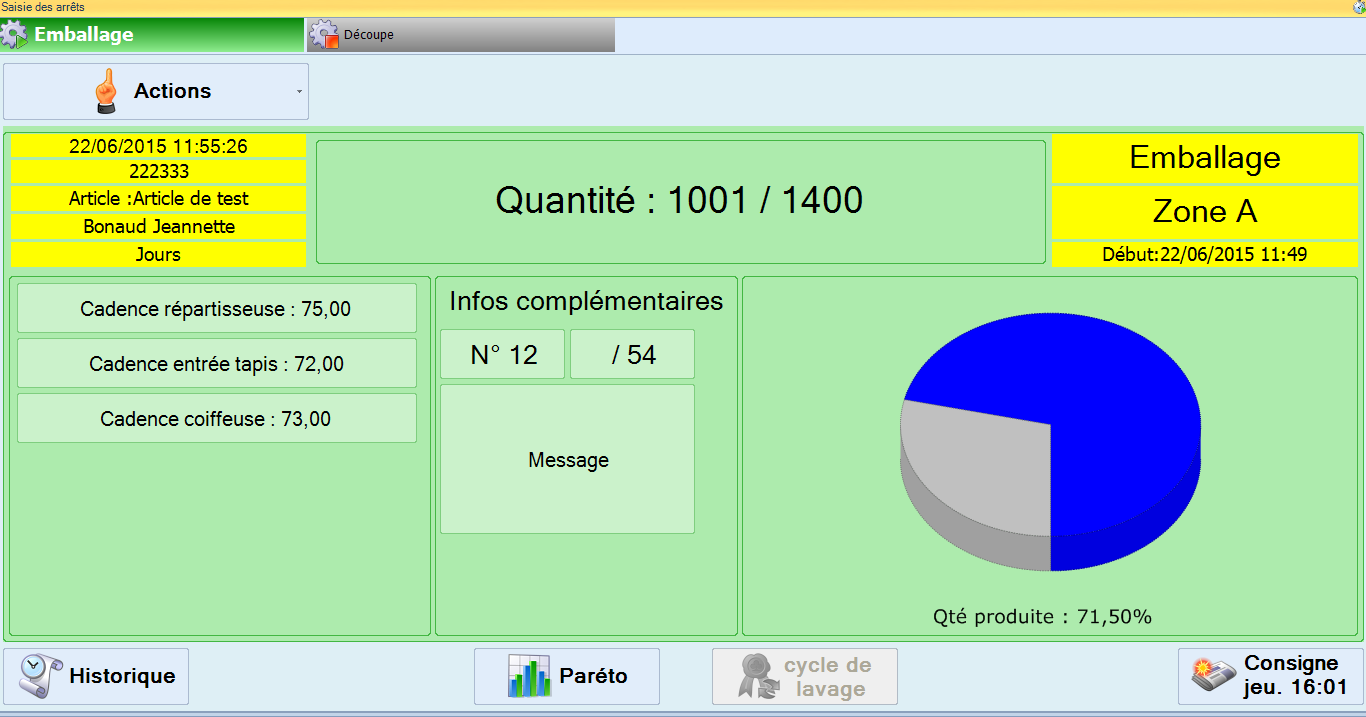This screenshot has width=1366, height=717.
Task: Click the gear icon on Découpe tab
Action: pos(324,35)
